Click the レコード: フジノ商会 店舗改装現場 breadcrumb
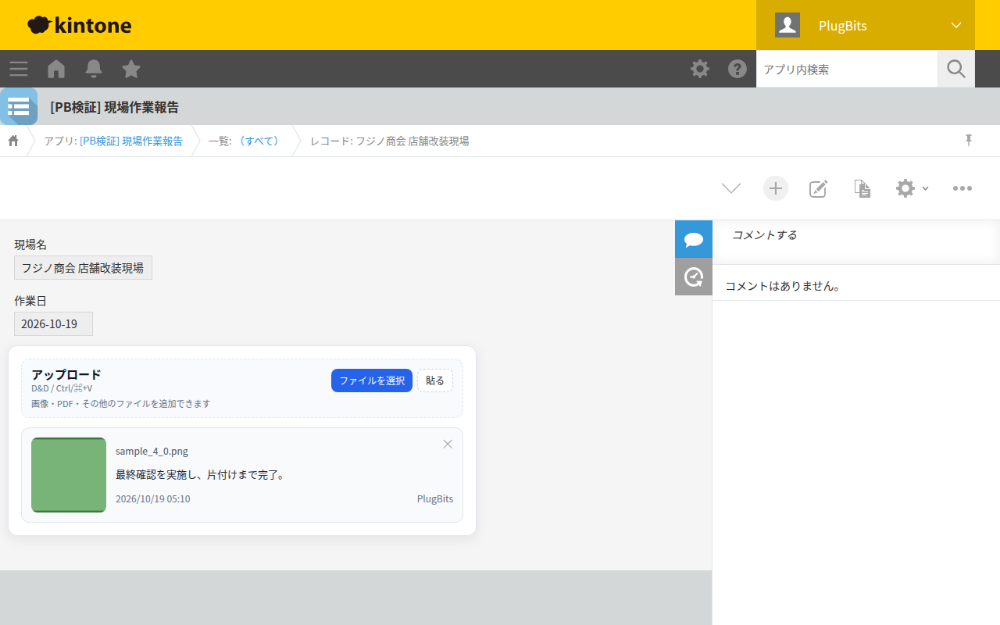The width and height of the screenshot is (1000, 625). [x=389, y=141]
